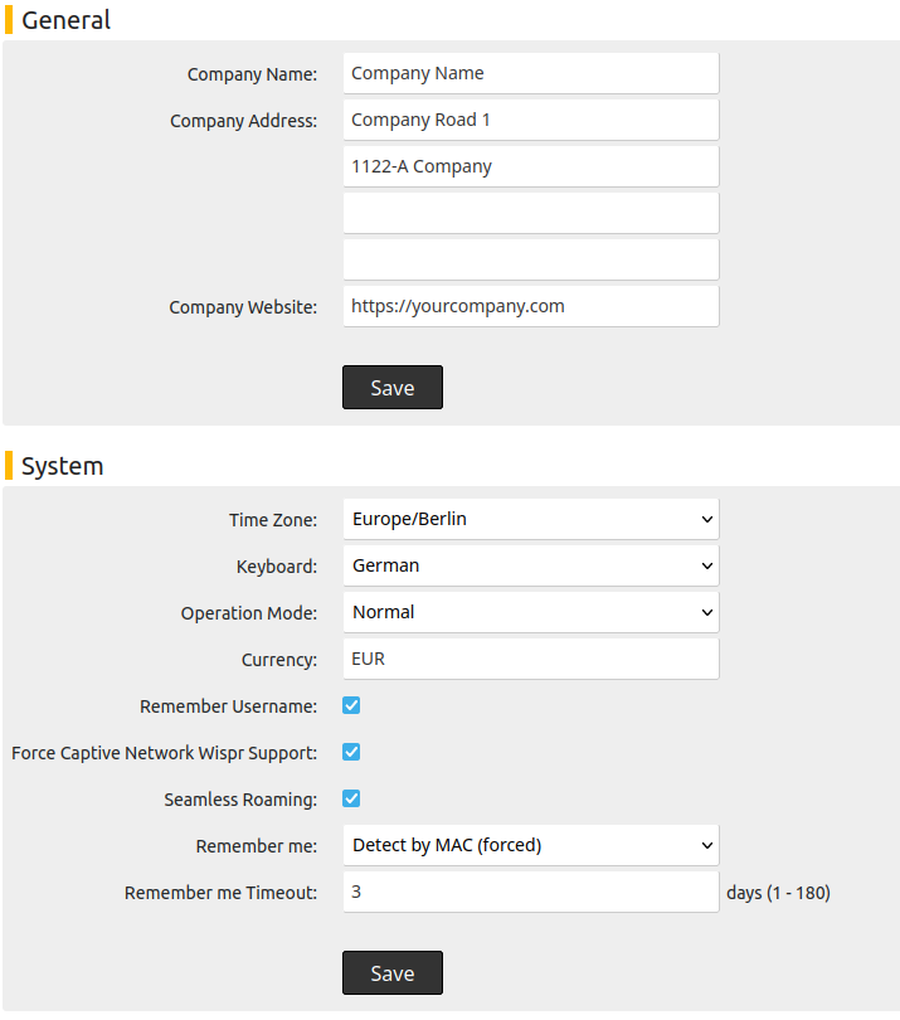Select the Company Website URL field

click(x=530, y=305)
